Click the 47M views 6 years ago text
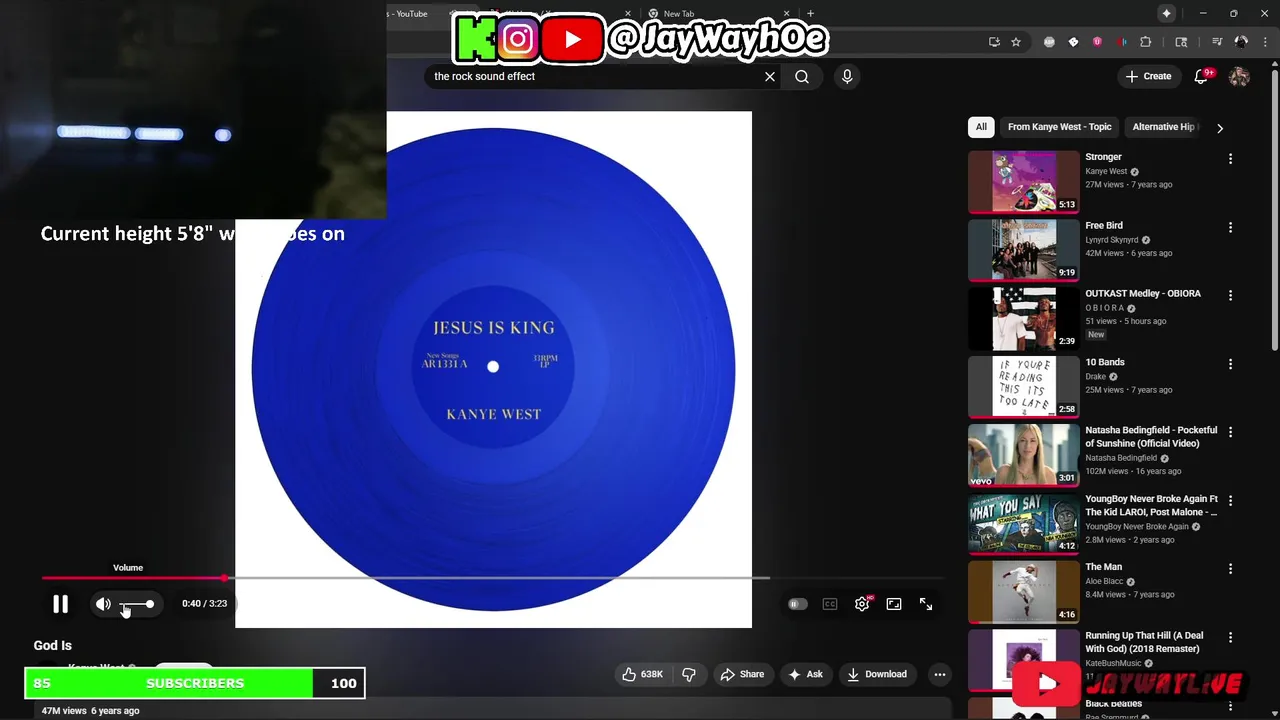The image size is (1280, 720). [x=90, y=711]
